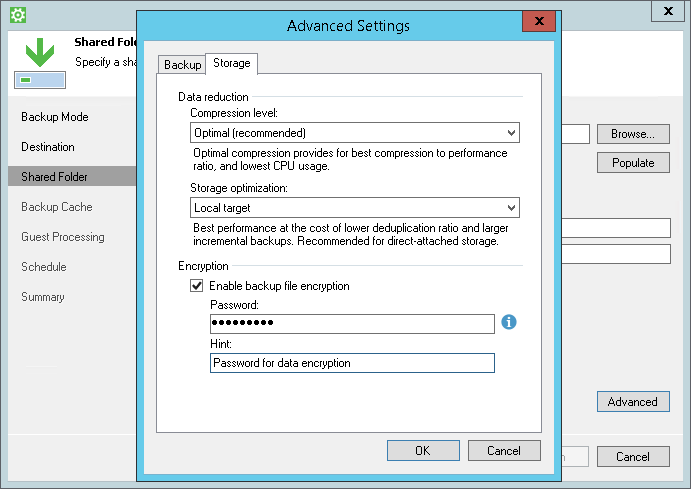
Task: Close the Advanced Settings dialog
Action: tap(539, 21)
